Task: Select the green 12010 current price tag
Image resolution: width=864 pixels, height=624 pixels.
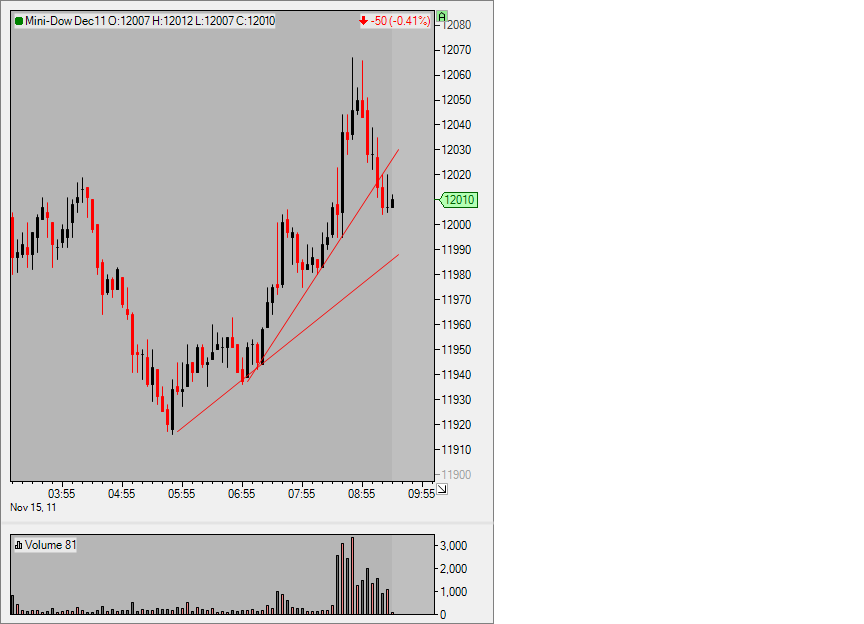Action: point(458,200)
